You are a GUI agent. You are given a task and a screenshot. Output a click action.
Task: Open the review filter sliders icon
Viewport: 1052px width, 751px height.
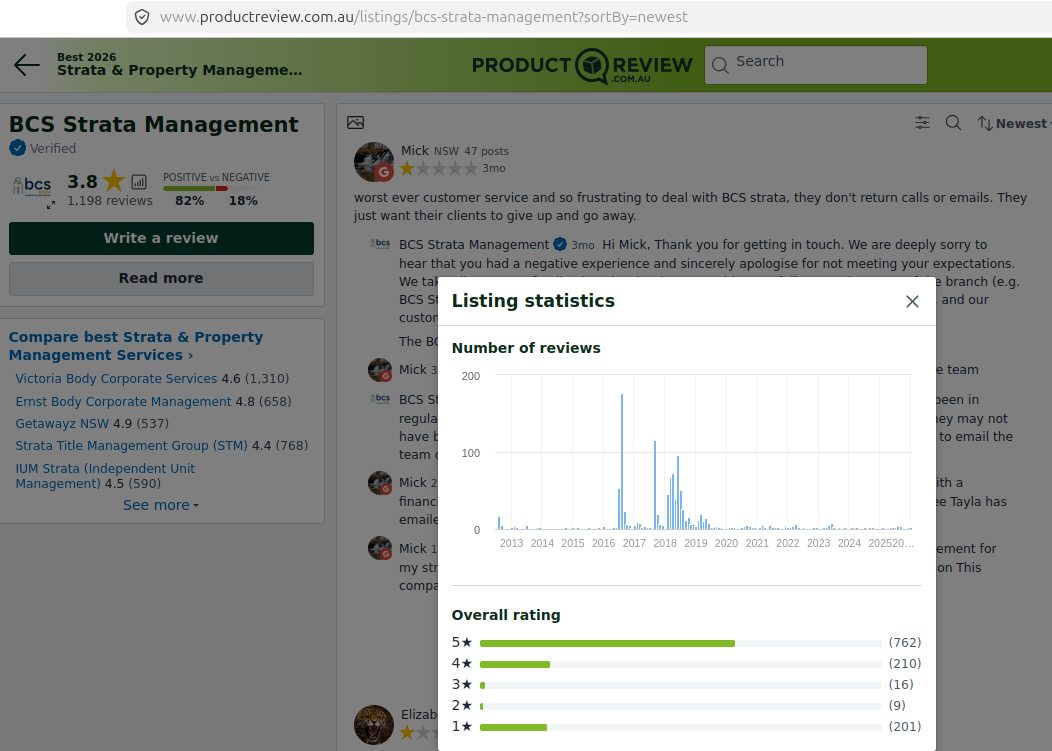point(922,123)
